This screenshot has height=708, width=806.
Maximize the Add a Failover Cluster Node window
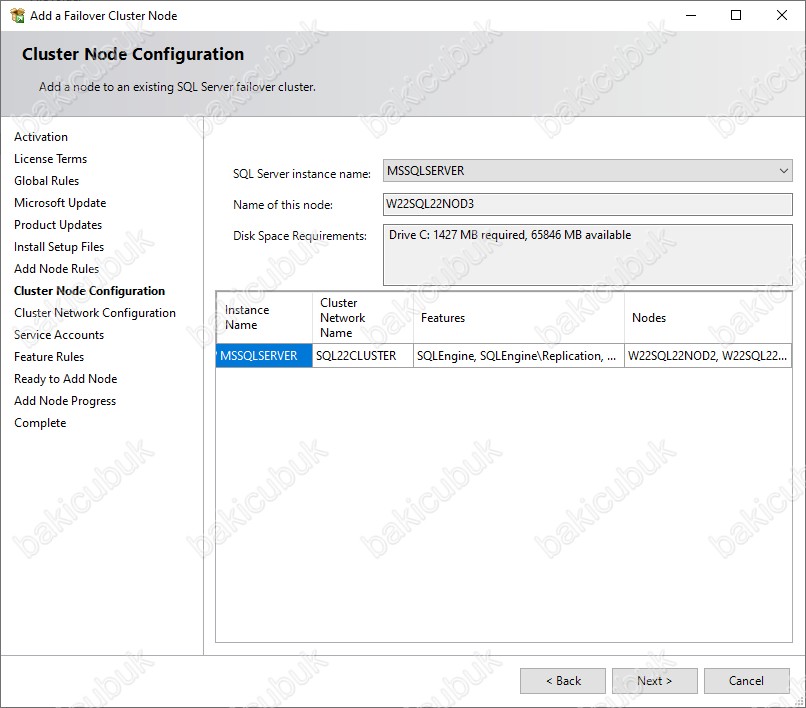coord(736,15)
